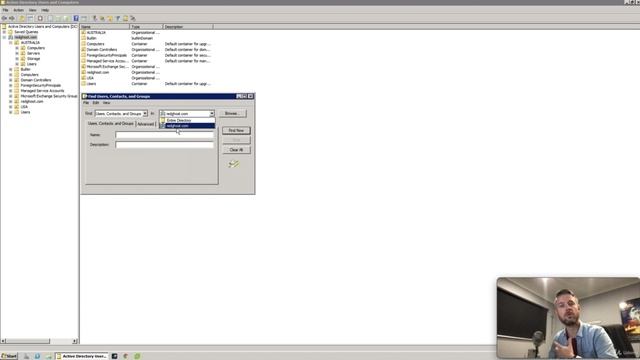
Task: Select Storage in the tree
Action: point(33,59)
